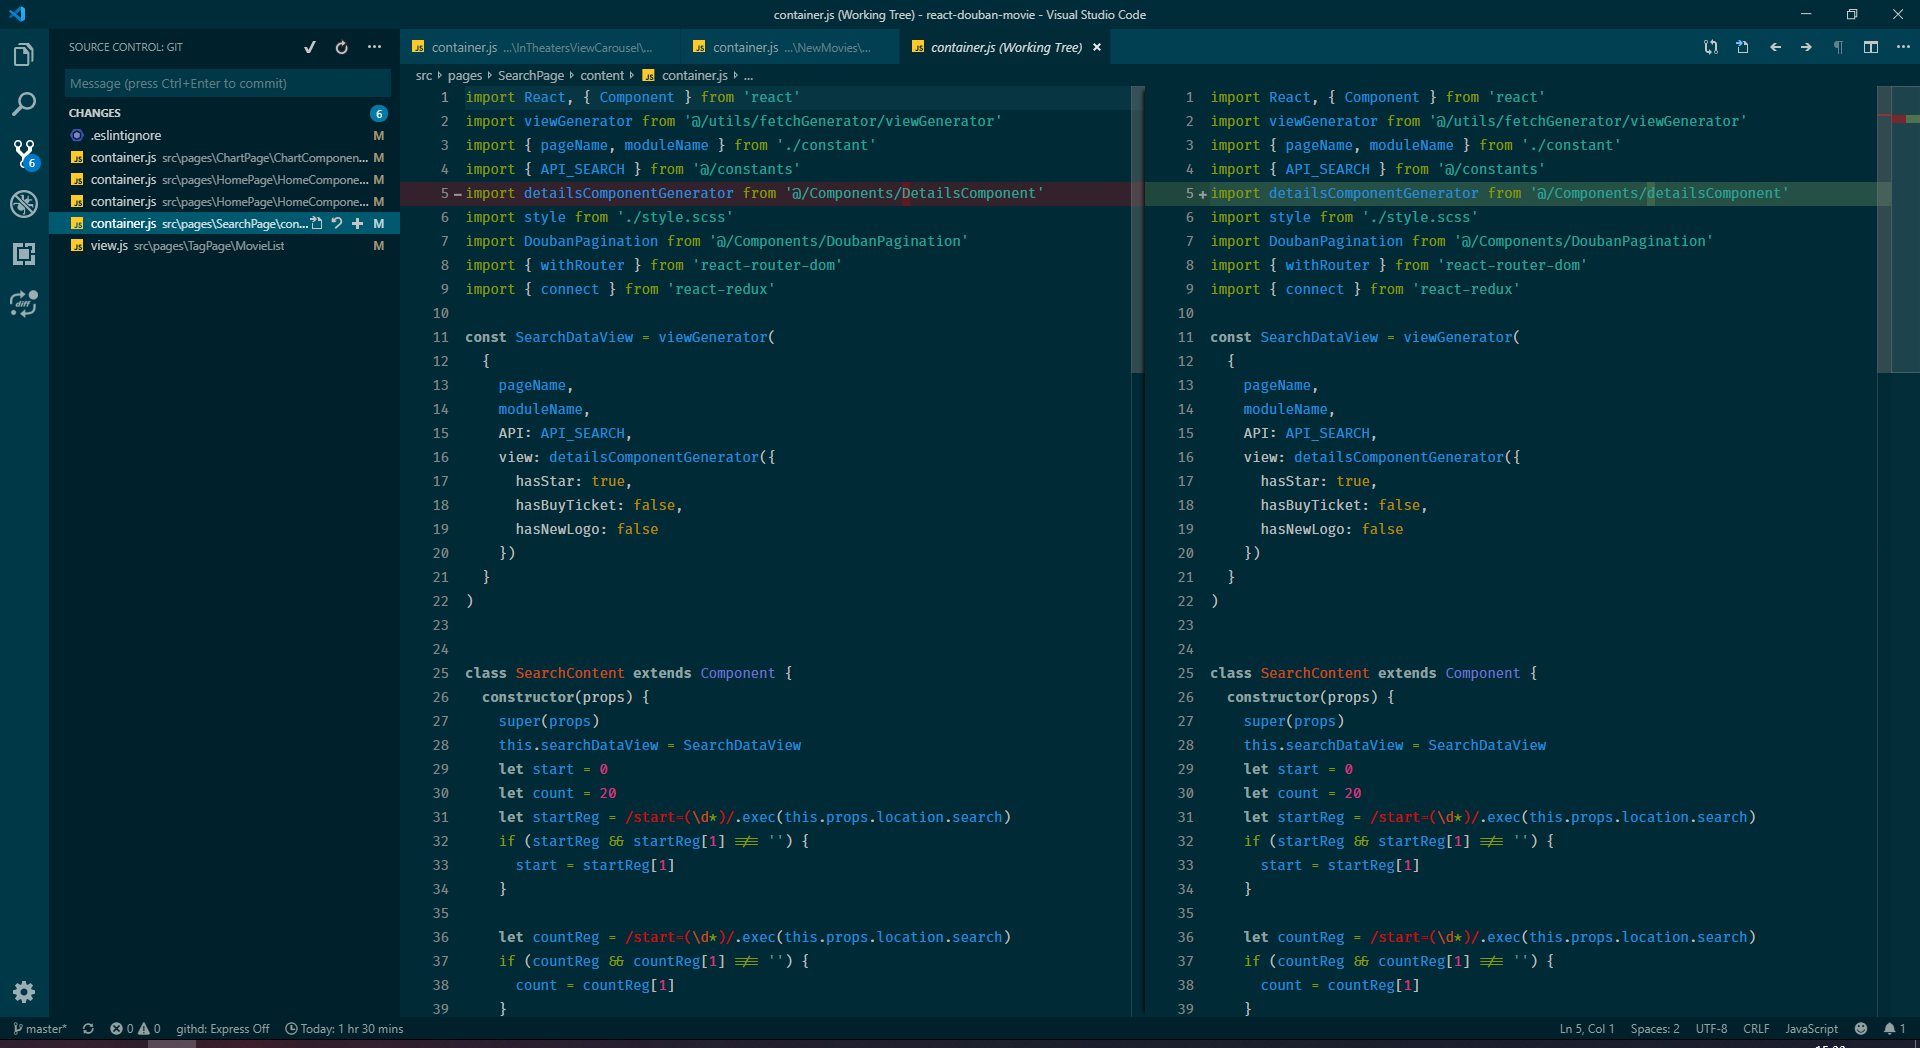
Task: Open the Search view in activity bar
Action: coord(24,104)
